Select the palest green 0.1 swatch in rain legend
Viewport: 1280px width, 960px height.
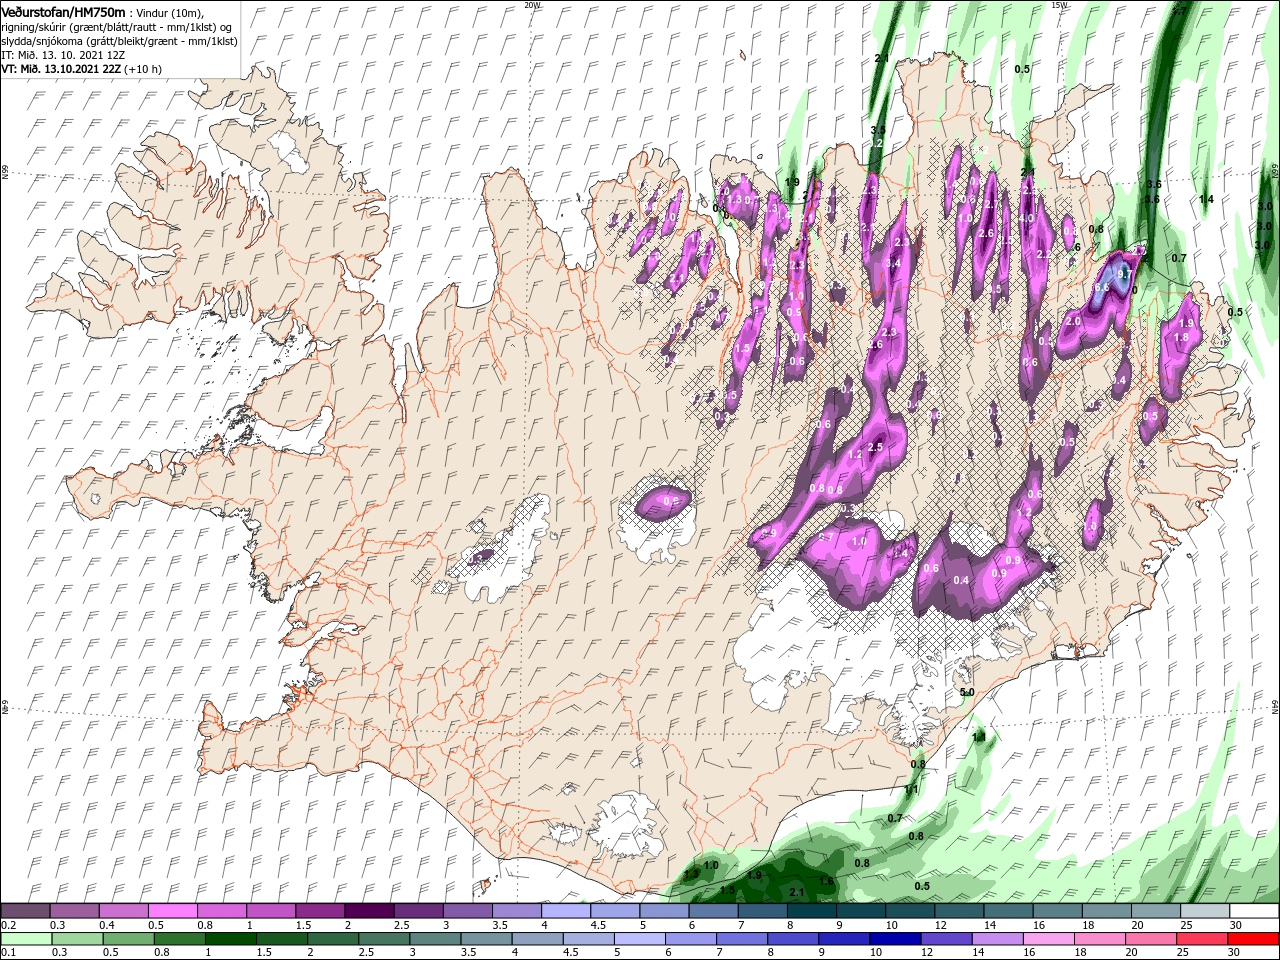[25, 939]
